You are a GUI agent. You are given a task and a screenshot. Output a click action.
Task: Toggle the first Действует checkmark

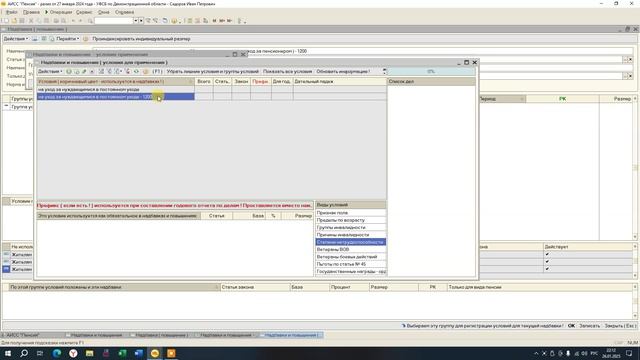[547, 254]
